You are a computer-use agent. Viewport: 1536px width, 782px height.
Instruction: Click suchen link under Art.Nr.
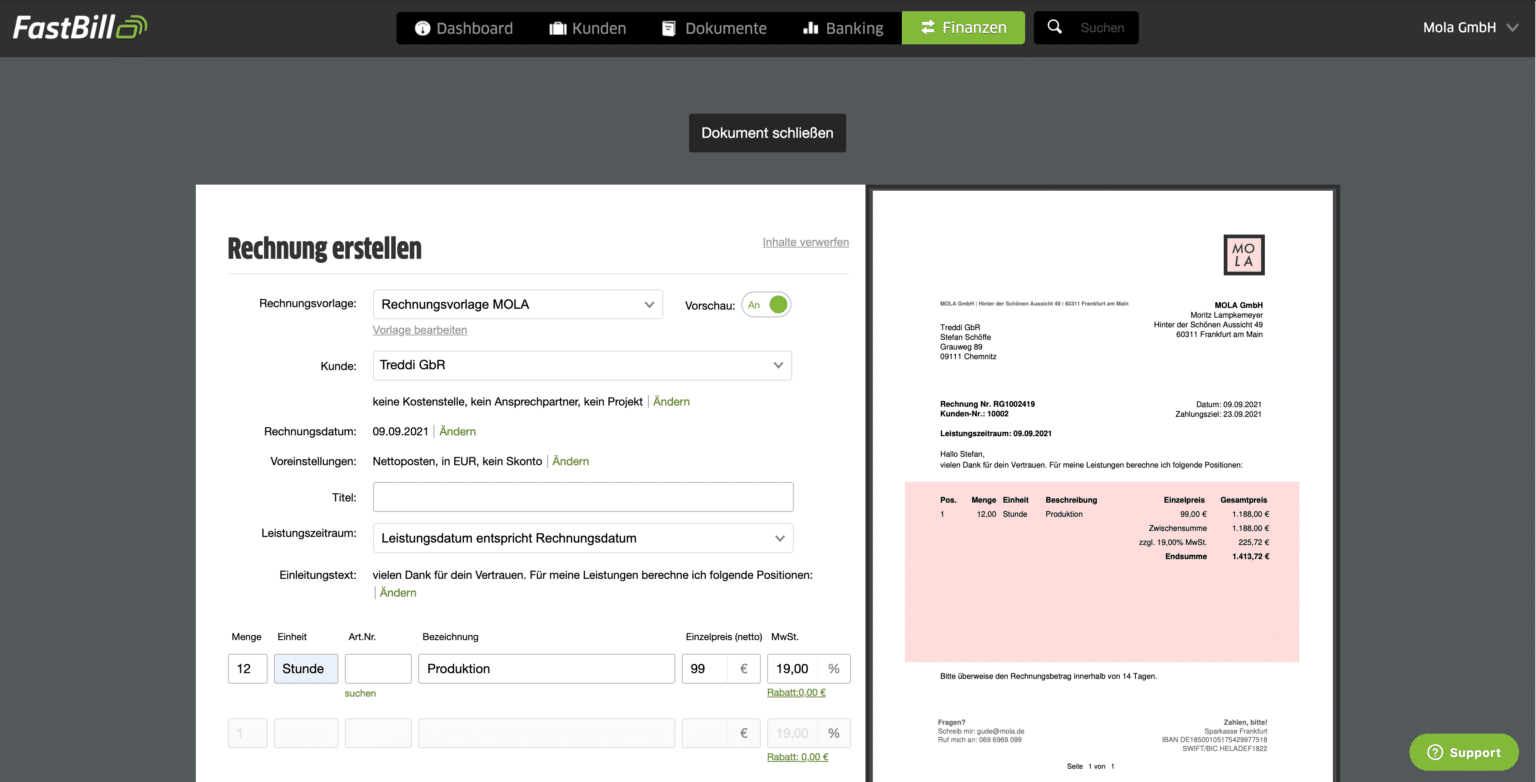[x=361, y=693]
